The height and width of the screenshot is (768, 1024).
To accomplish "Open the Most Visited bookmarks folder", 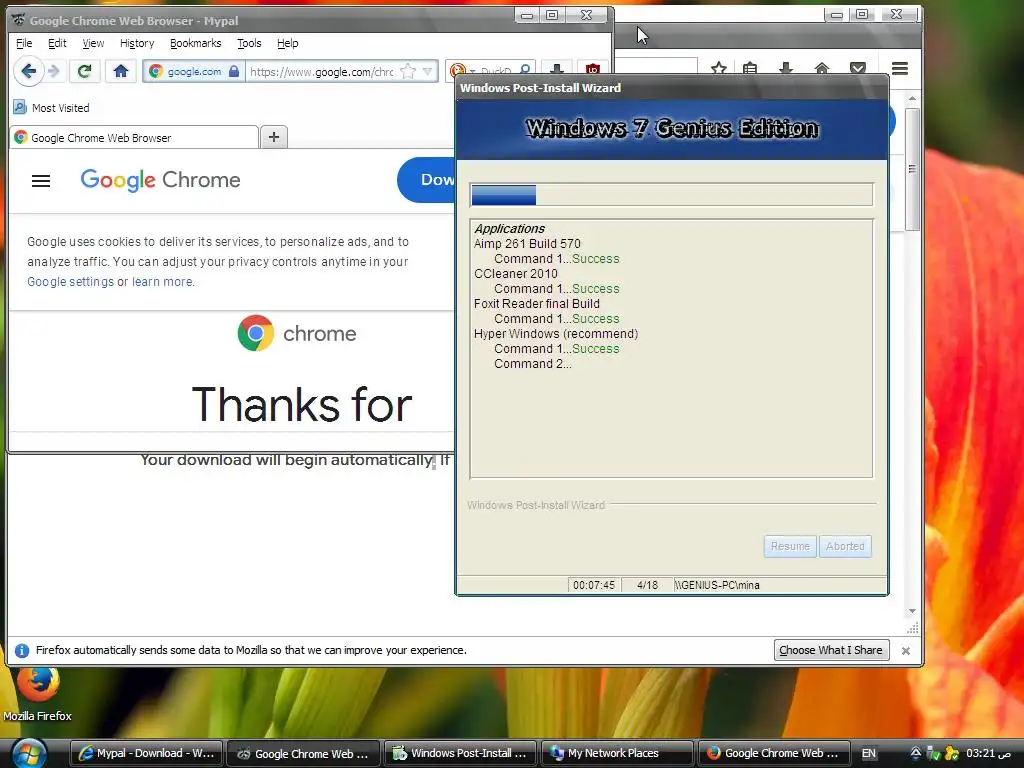I will click(x=52, y=108).
